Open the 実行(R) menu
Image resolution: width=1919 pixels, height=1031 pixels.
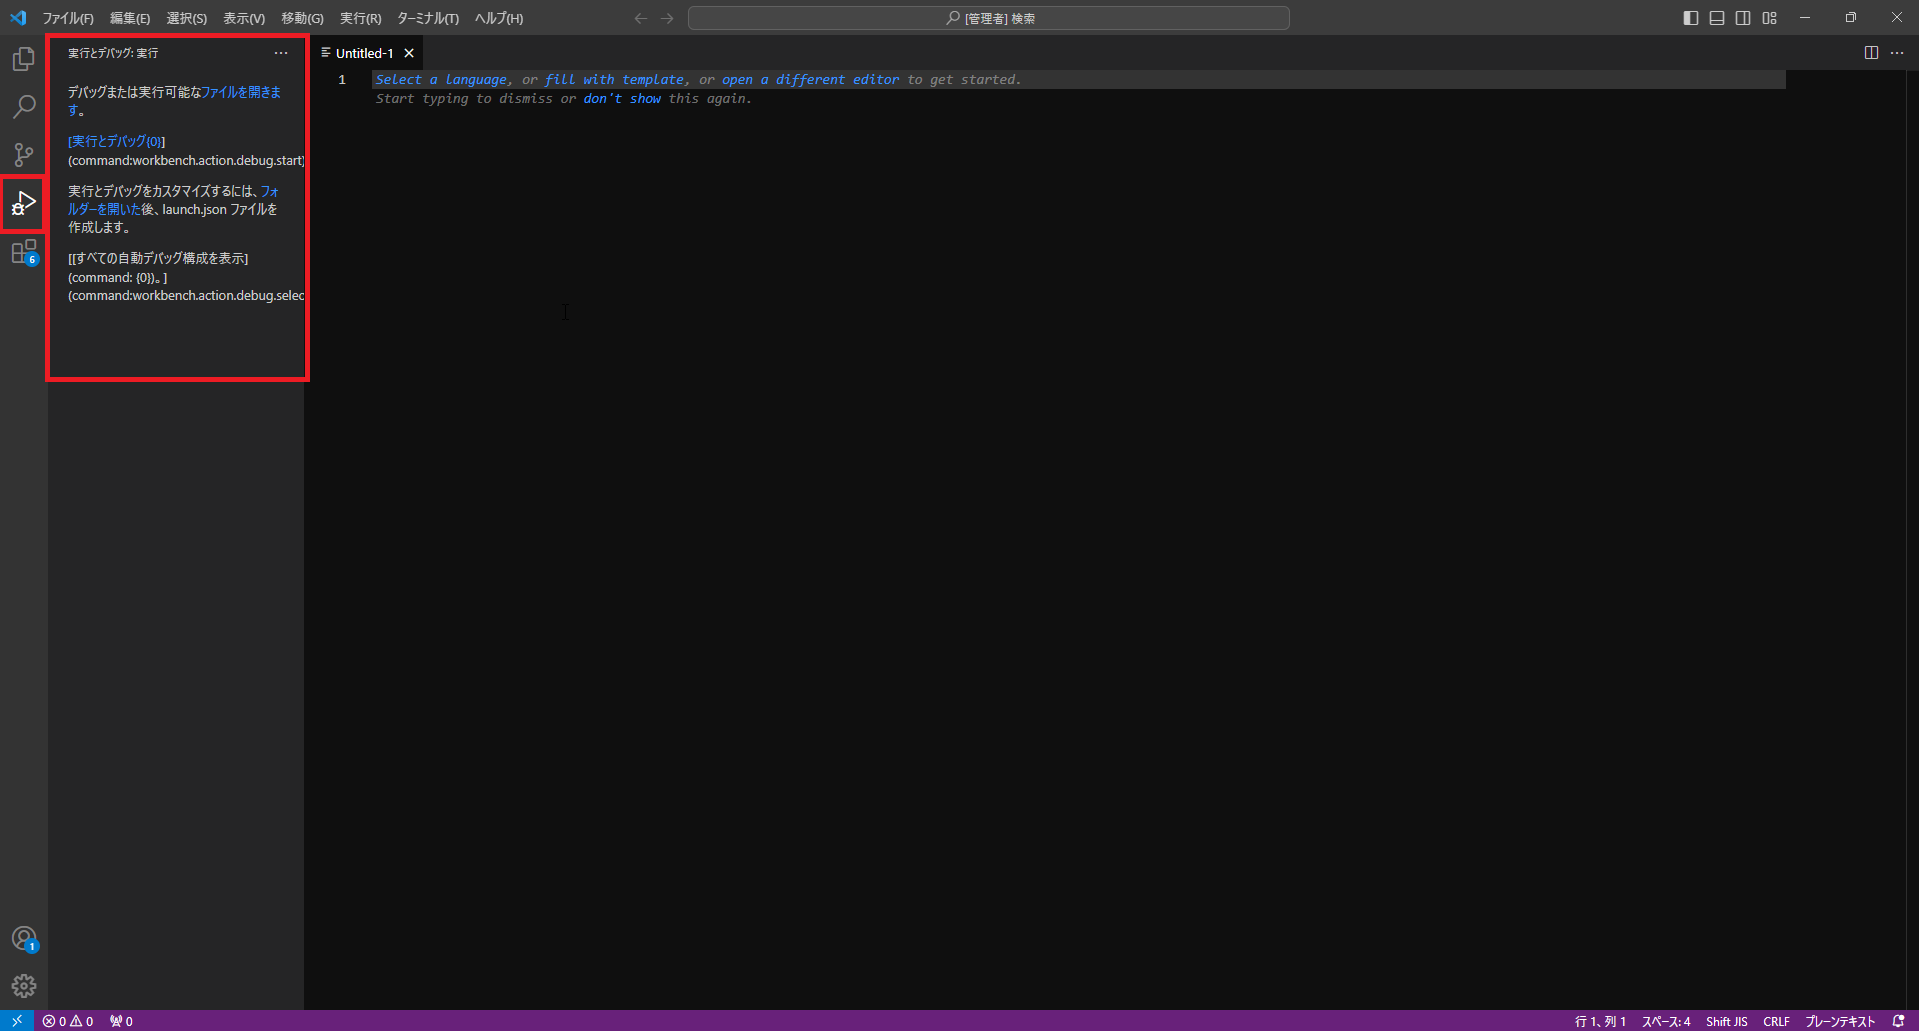pyautogui.click(x=360, y=18)
